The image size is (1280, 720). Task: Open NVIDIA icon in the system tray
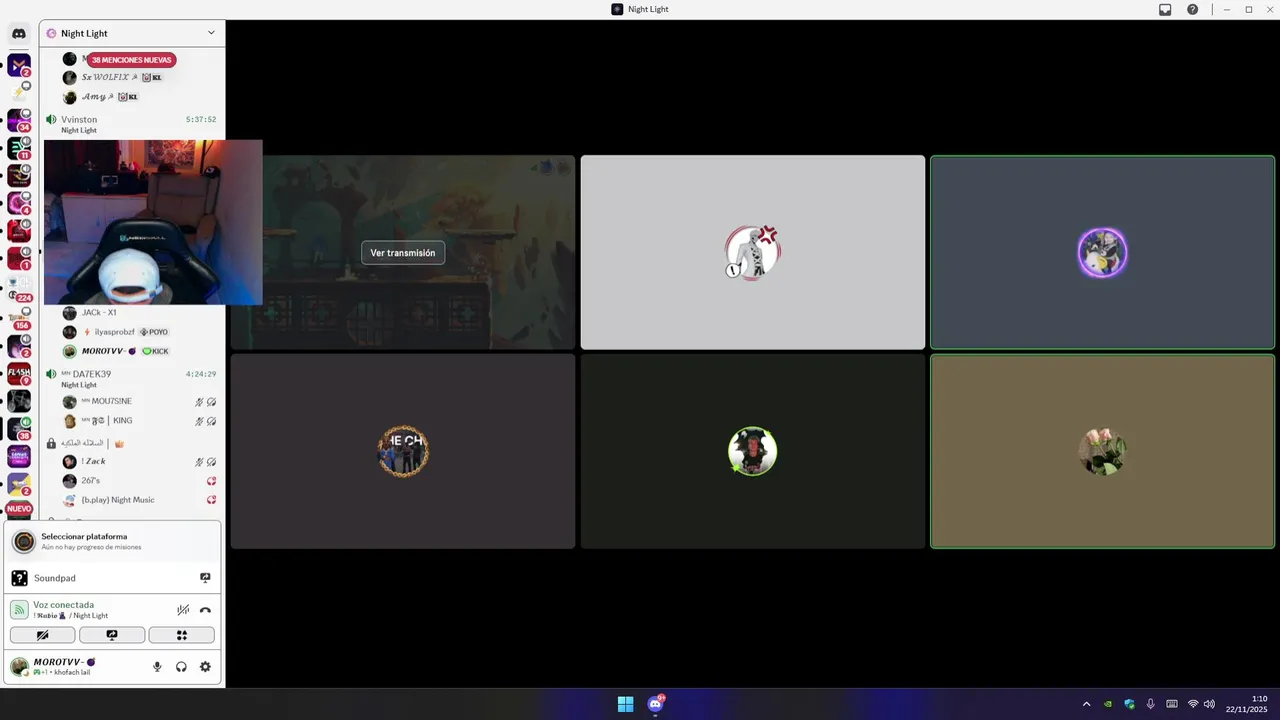1108,704
